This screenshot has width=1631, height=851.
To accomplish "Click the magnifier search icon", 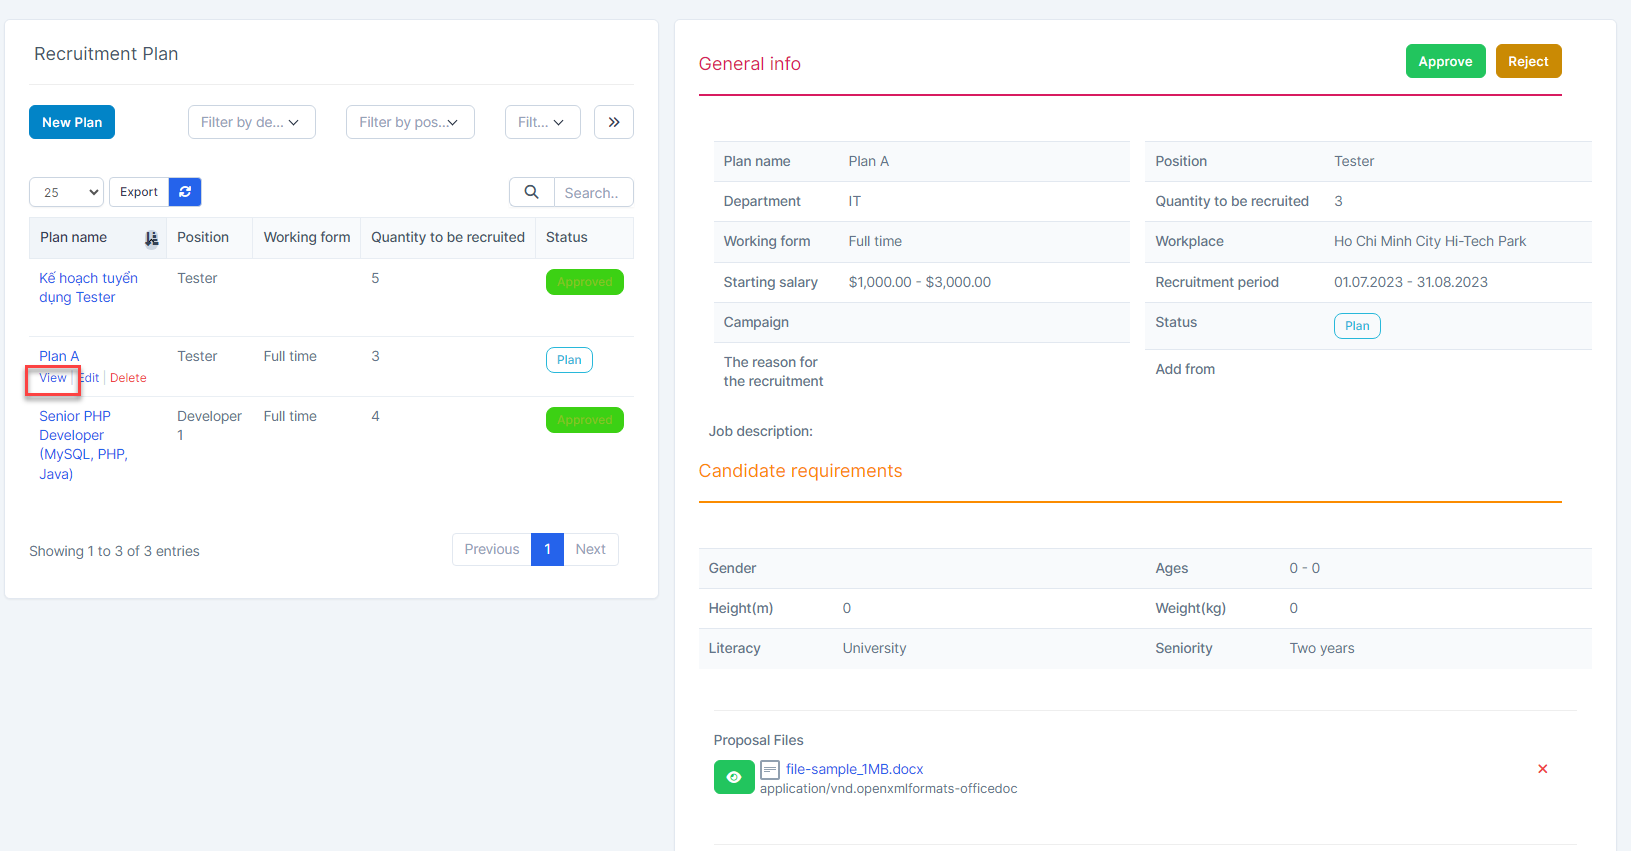I will click(x=532, y=192).
